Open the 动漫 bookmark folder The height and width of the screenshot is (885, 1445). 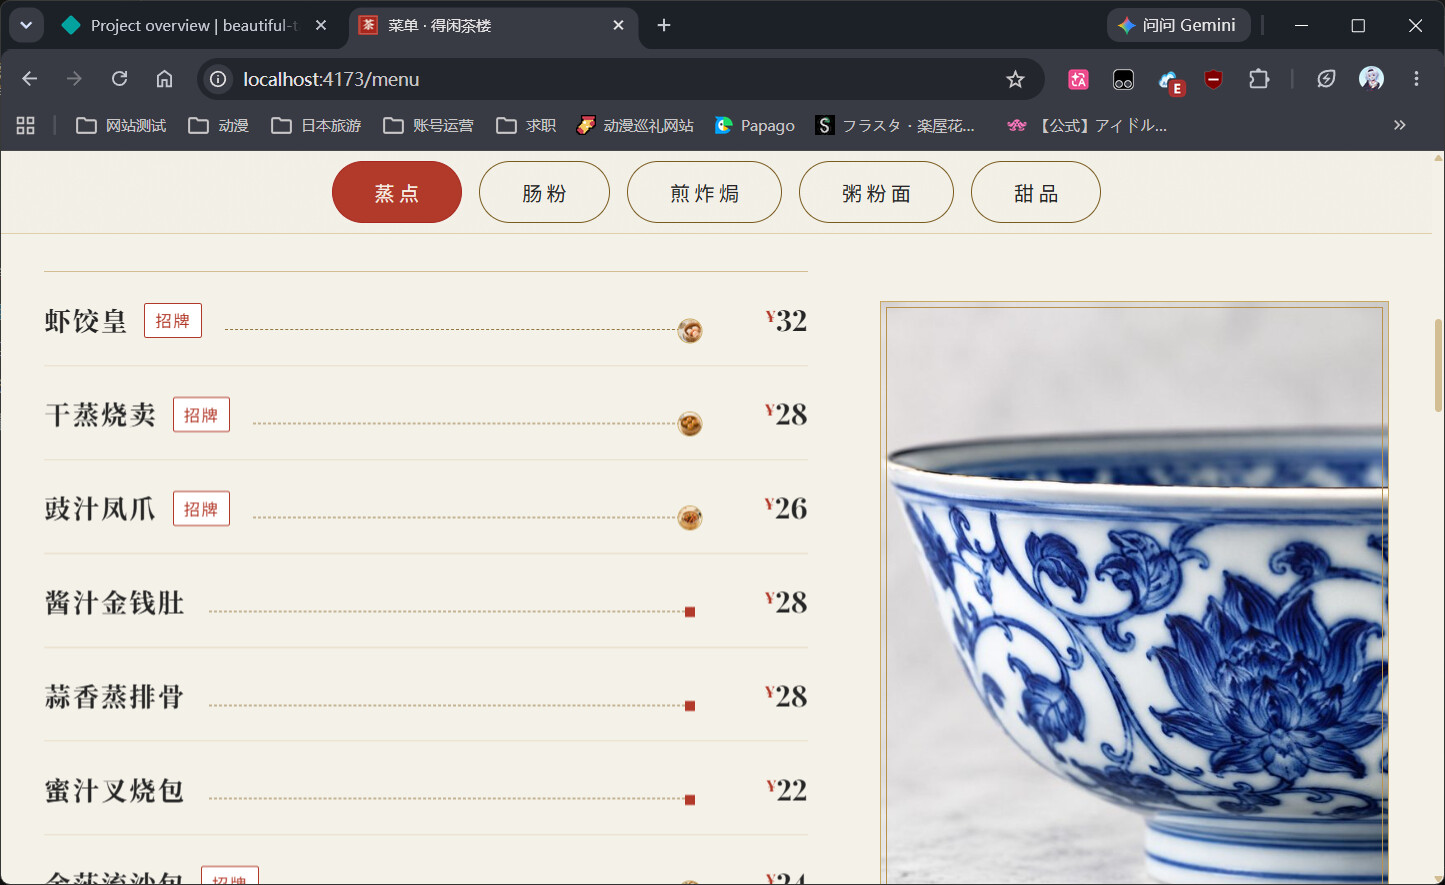click(218, 125)
